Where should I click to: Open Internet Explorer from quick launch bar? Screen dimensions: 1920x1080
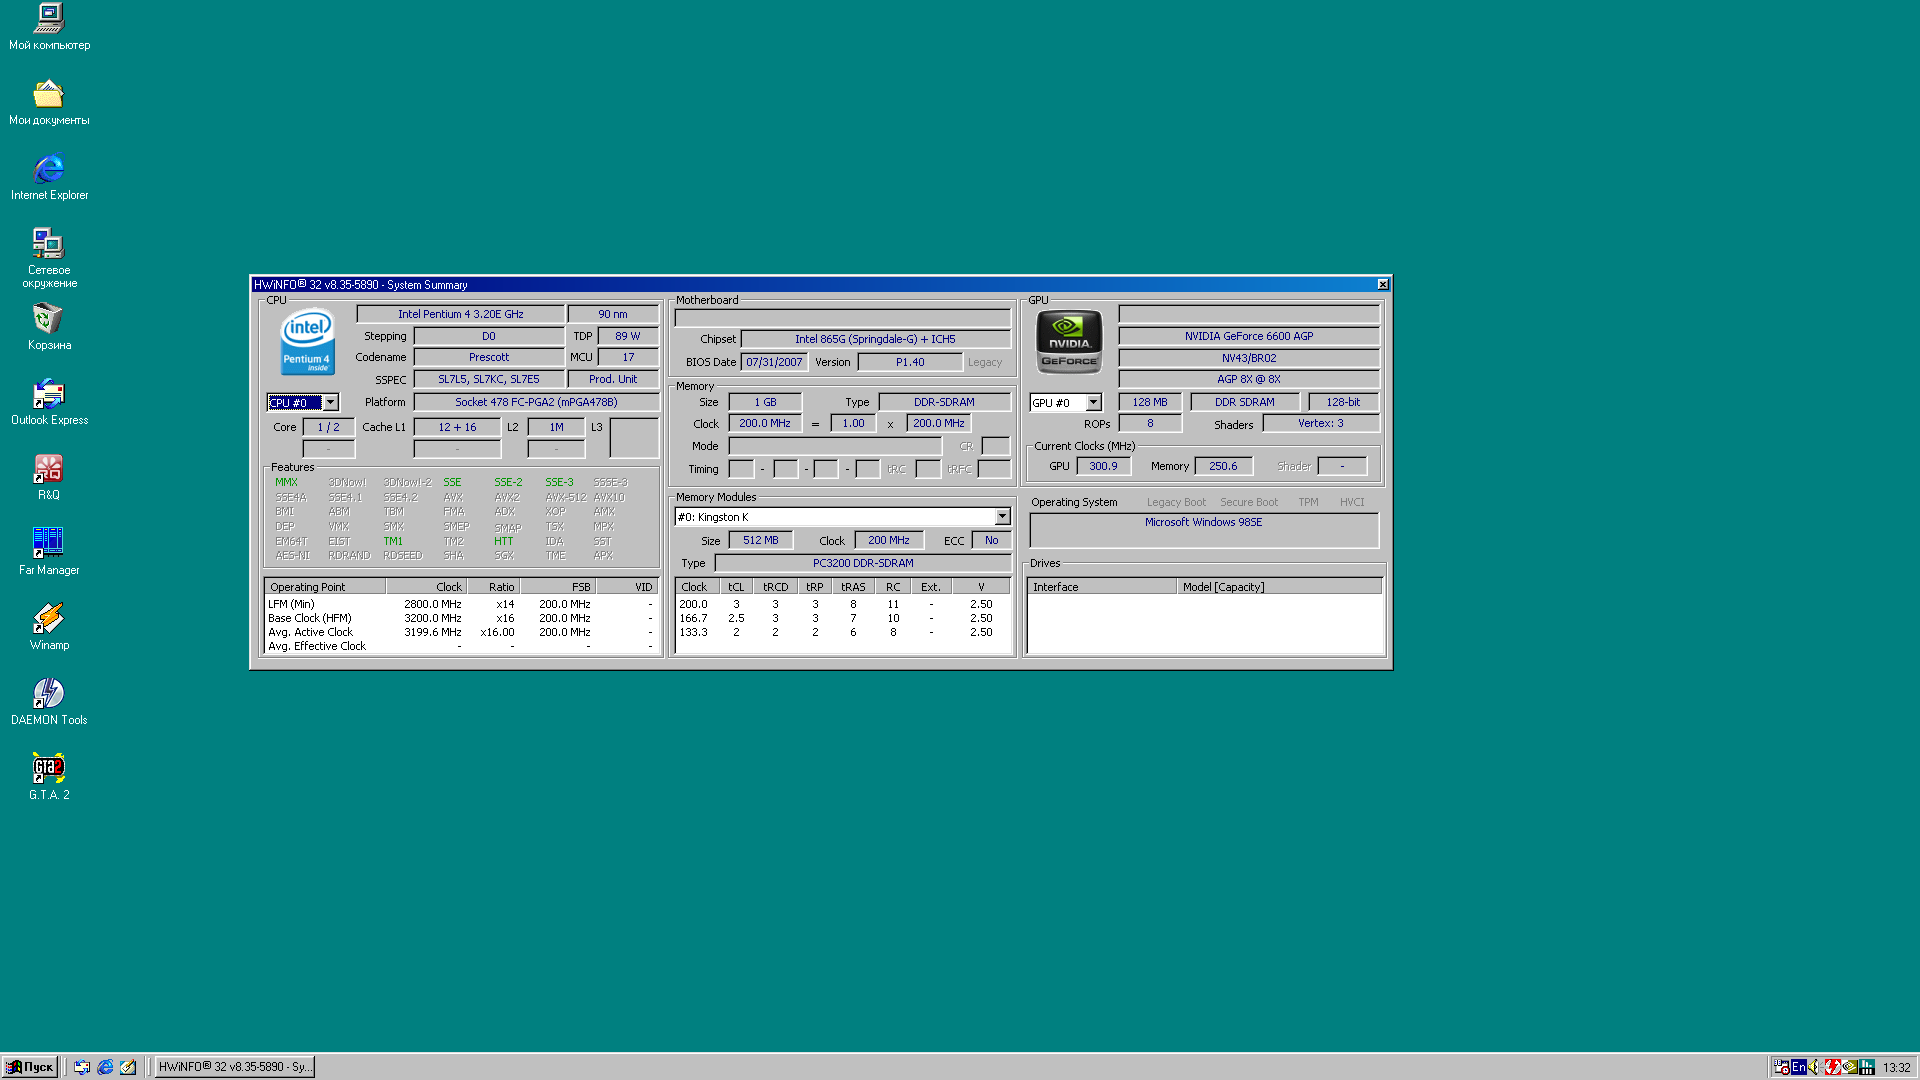[x=105, y=1067]
